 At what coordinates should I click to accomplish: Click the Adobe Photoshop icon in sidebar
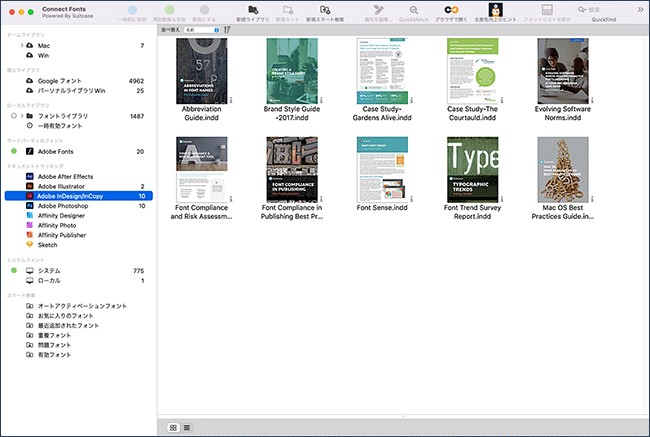29,206
